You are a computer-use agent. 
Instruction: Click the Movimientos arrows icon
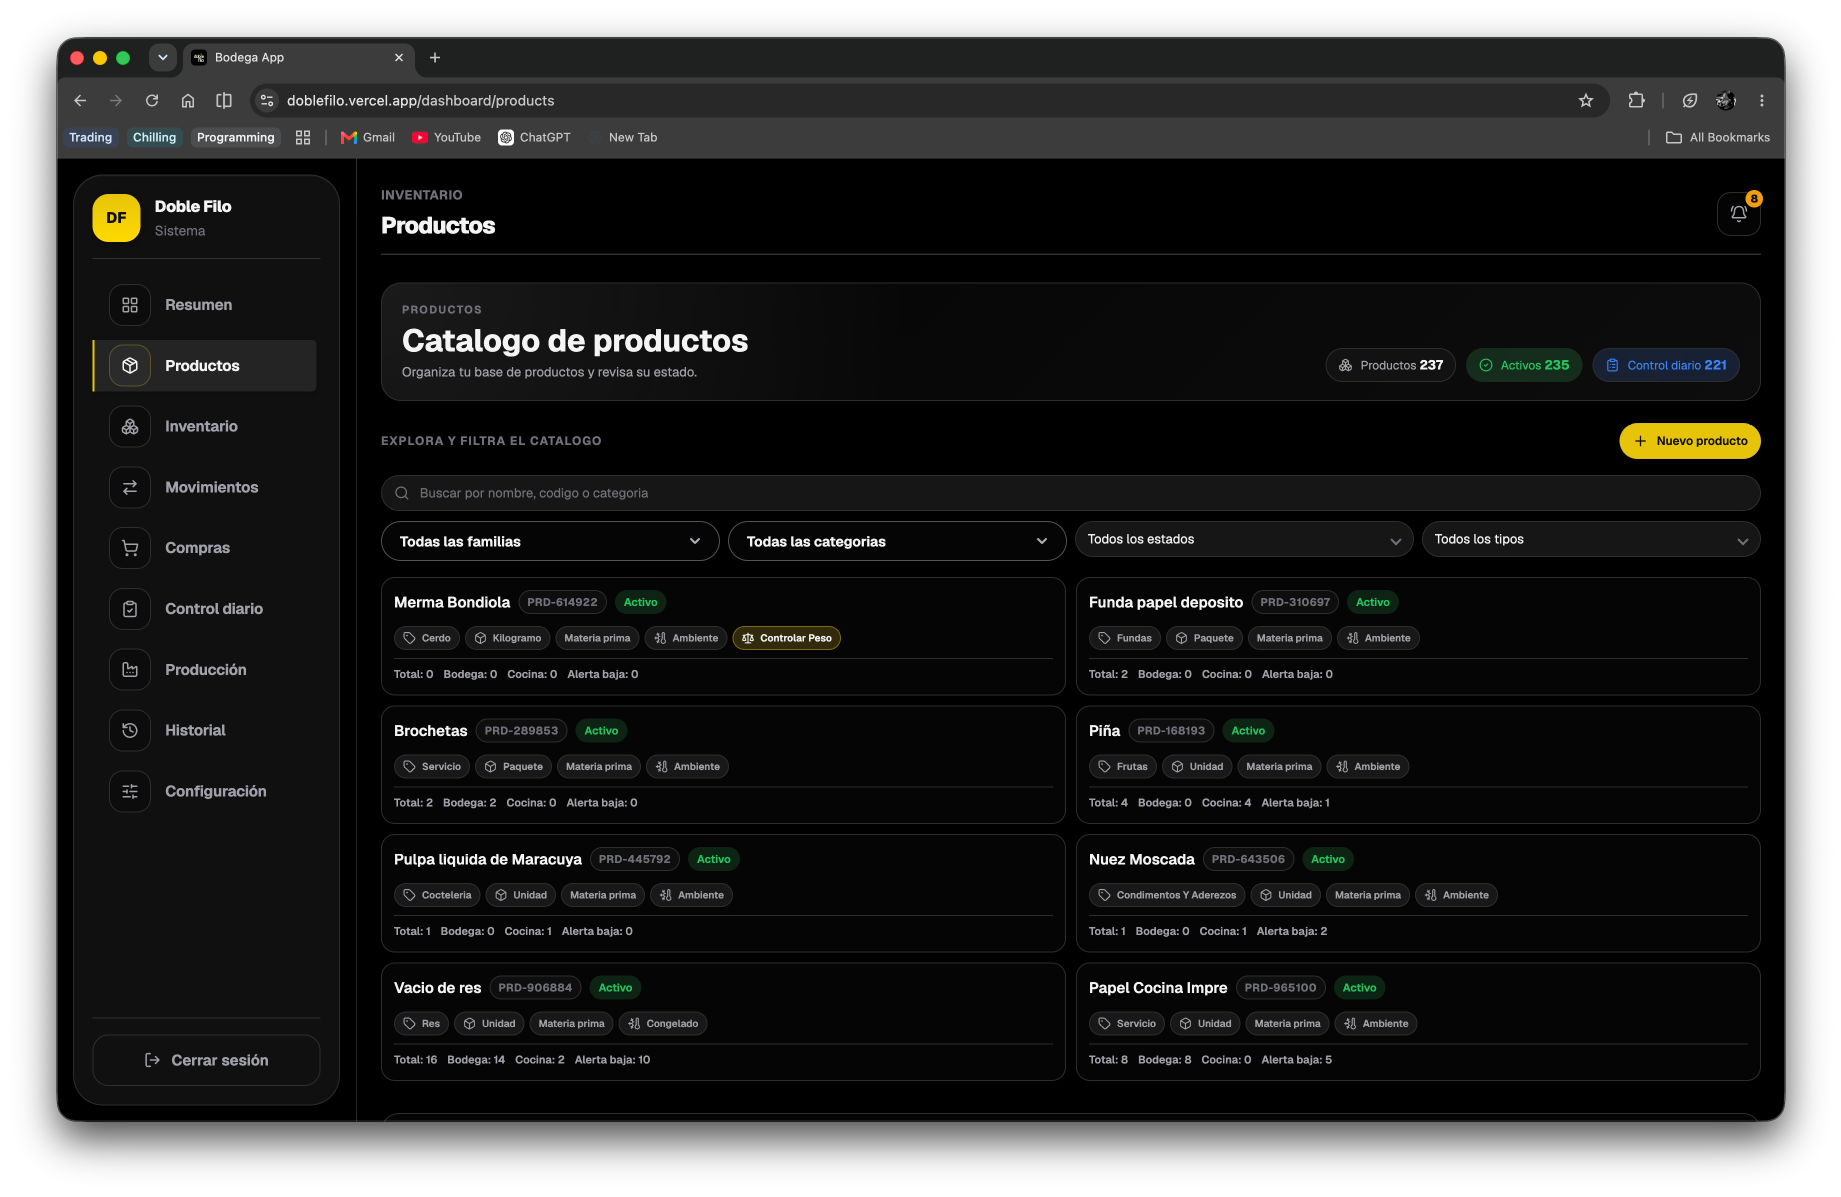coord(130,487)
